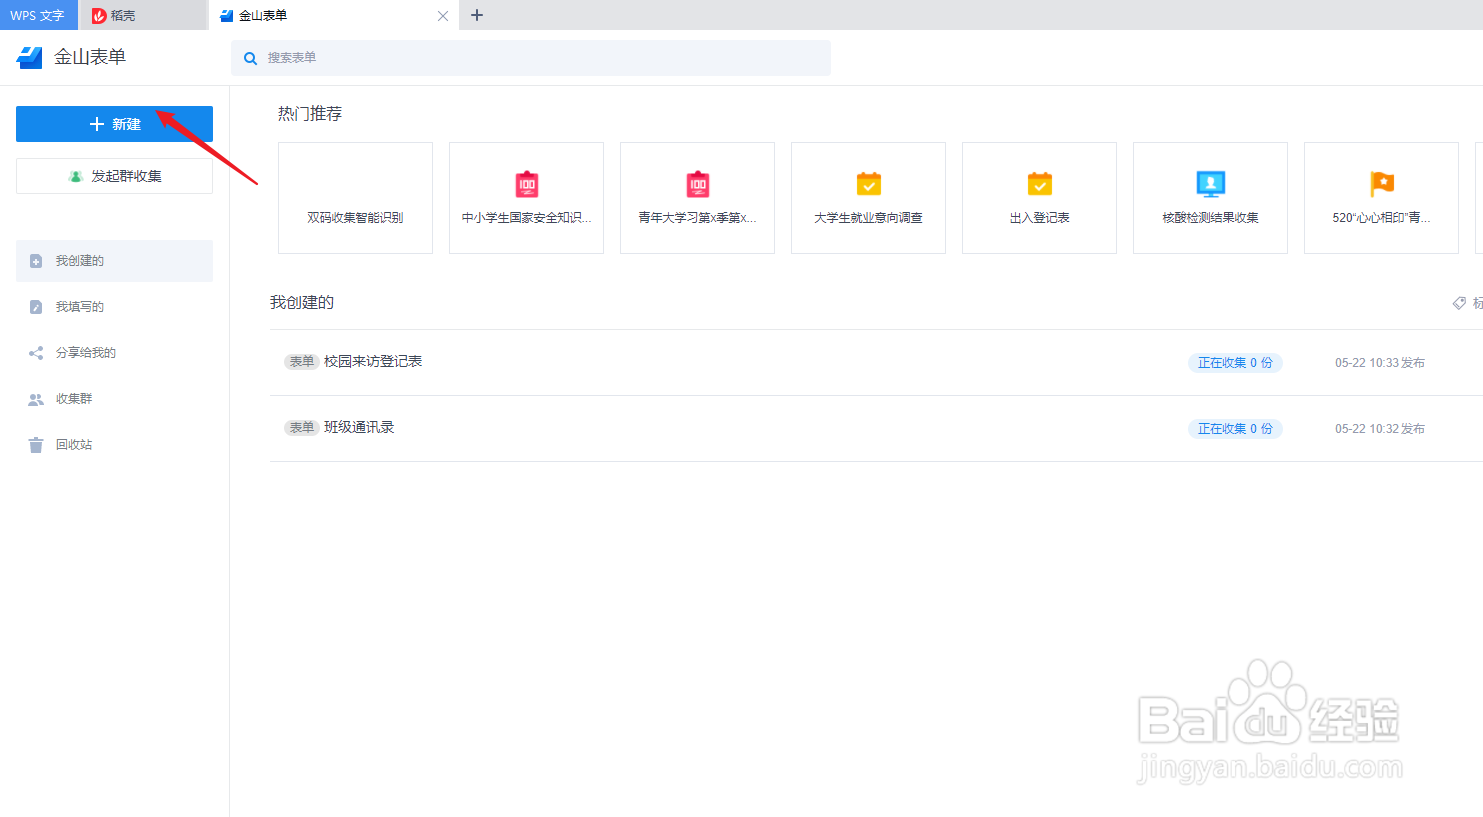Viewport: 1483px width, 817px height.
Task: Open 出入登记表 calendar icon
Action: click(1040, 184)
